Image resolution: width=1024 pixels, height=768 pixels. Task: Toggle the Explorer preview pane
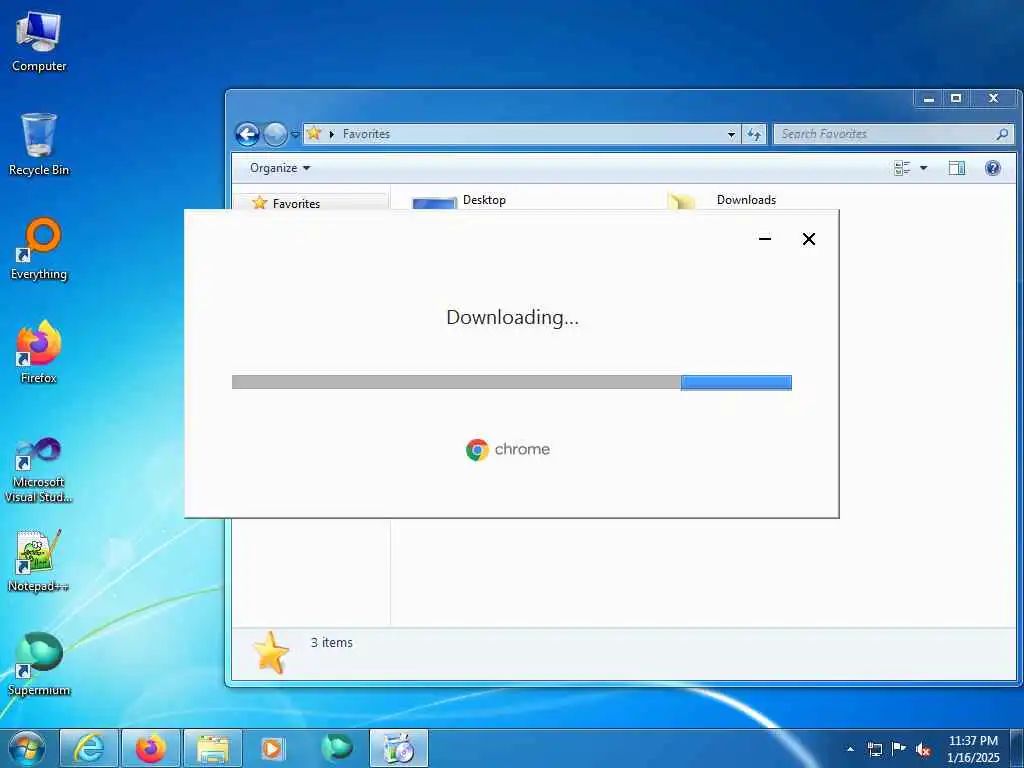957,168
